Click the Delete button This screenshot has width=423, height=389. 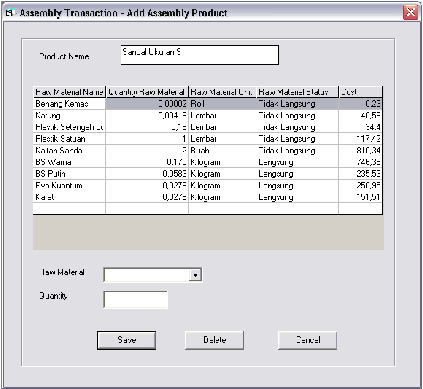click(x=214, y=340)
